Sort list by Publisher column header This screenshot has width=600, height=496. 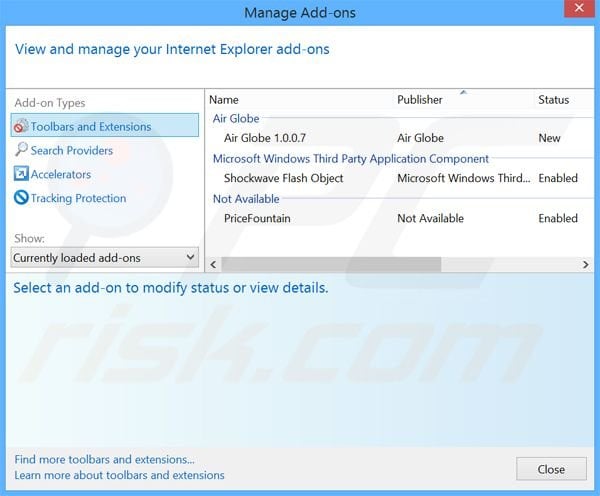[x=419, y=100]
